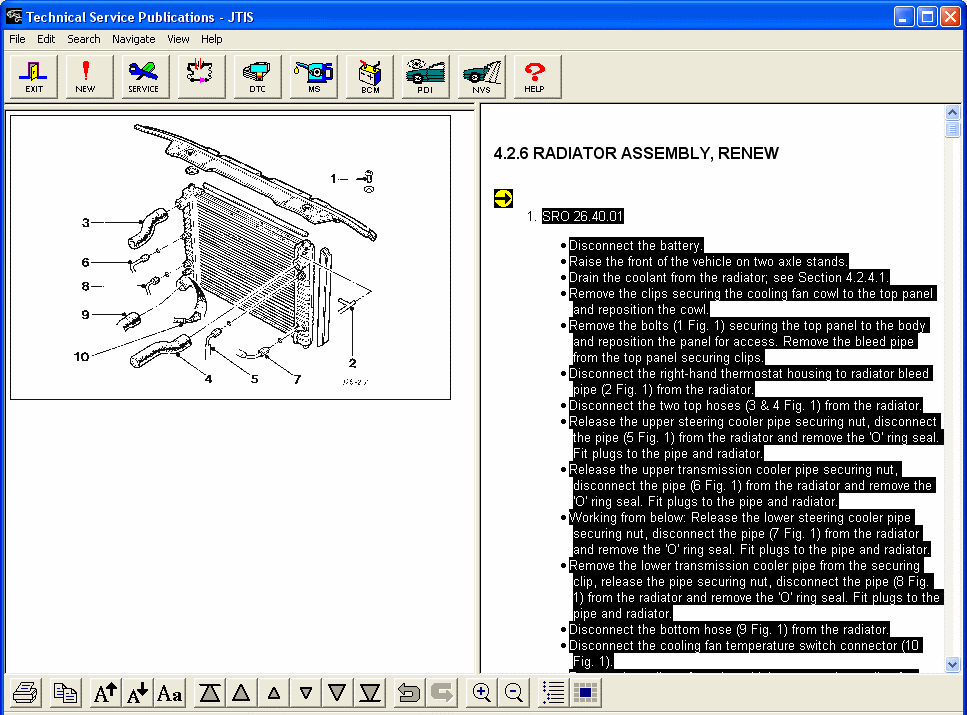This screenshot has height=715, width=967.
Task: Open the File menu
Action: [x=17, y=39]
